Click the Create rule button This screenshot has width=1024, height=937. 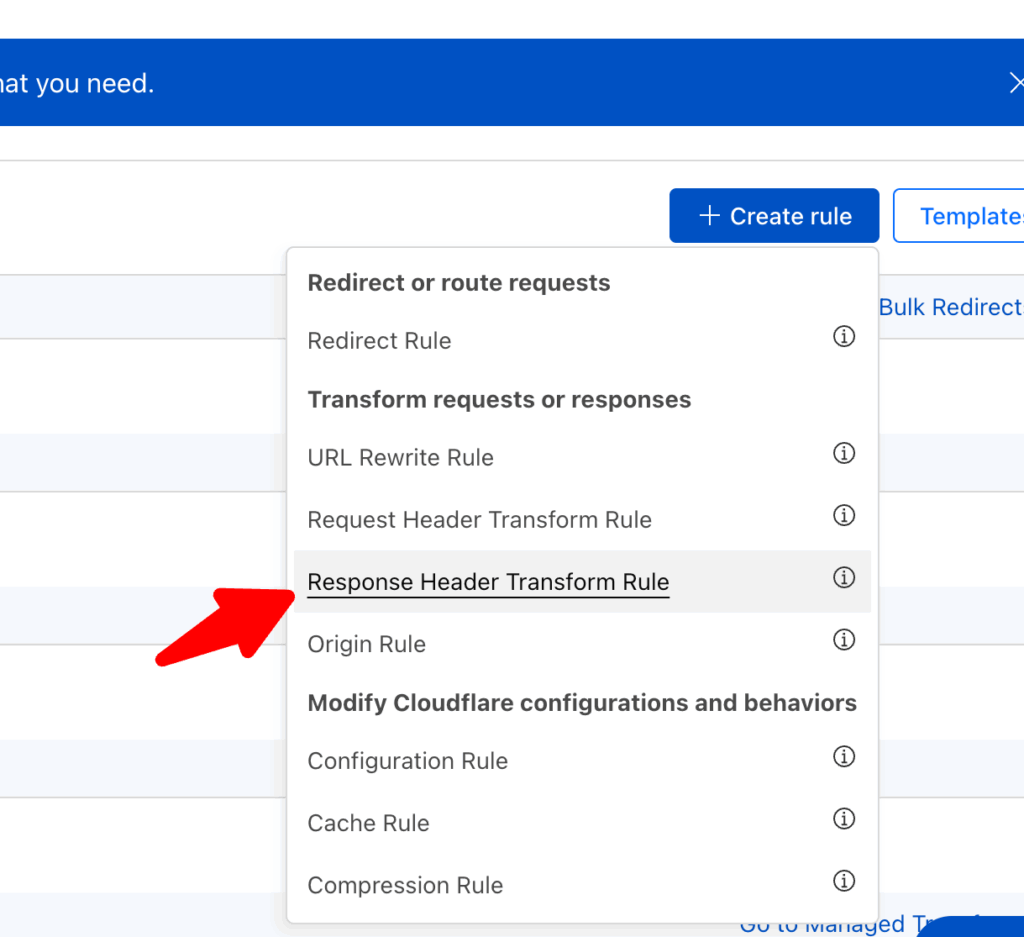pos(774,215)
